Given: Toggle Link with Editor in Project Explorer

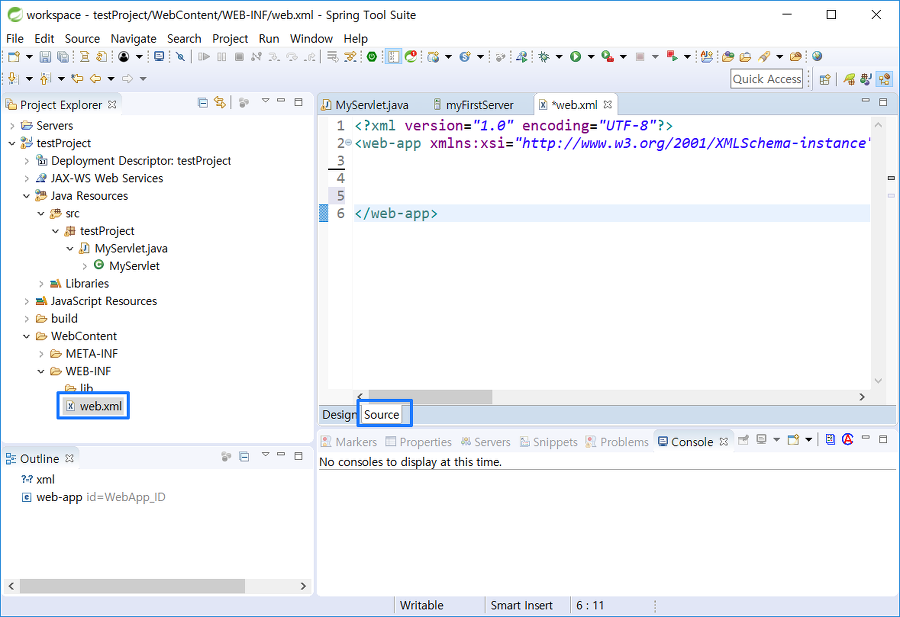Looking at the screenshot, I should pyautogui.click(x=220, y=103).
